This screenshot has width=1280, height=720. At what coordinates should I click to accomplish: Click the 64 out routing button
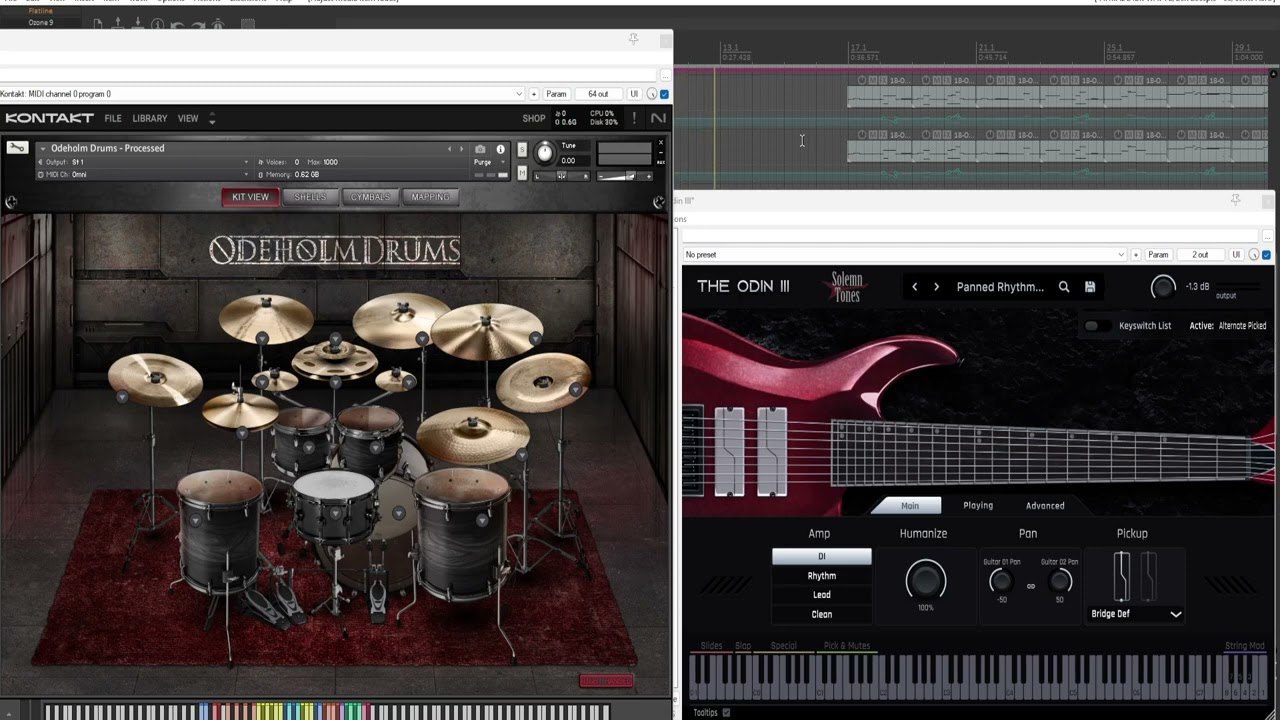coord(598,94)
